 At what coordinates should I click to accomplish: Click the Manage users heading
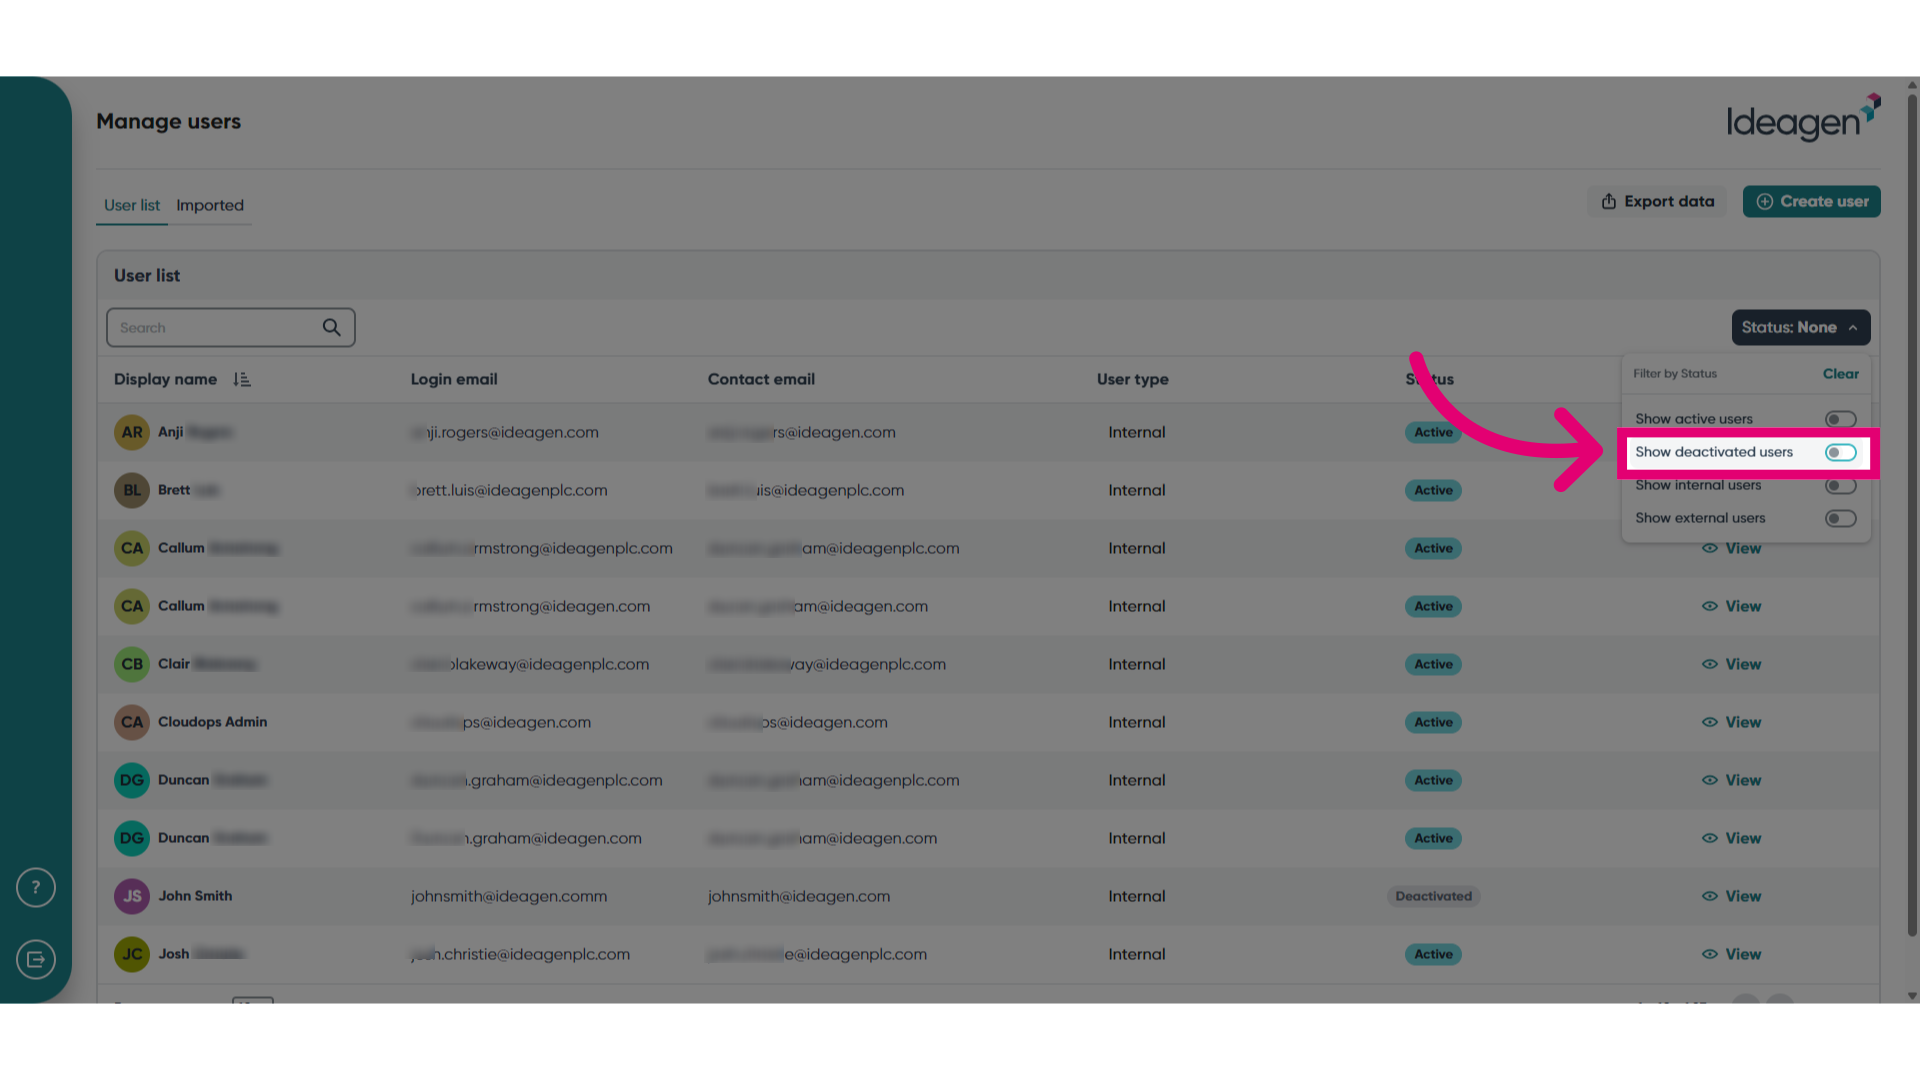(168, 121)
